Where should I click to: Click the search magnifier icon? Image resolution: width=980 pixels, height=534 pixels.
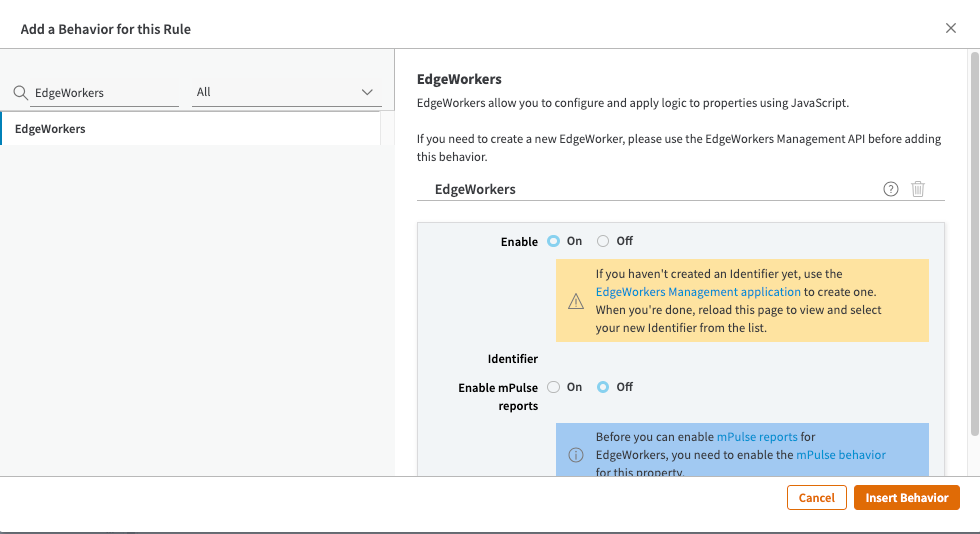pyautogui.click(x=20, y=93)
